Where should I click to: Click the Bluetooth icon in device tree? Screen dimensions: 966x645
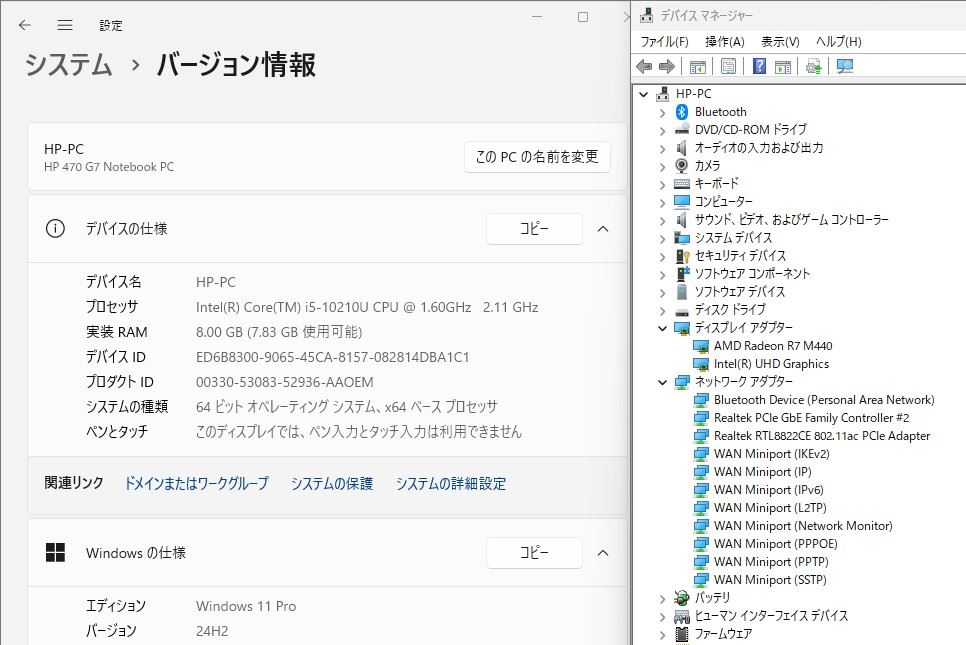tap(681, 112)
